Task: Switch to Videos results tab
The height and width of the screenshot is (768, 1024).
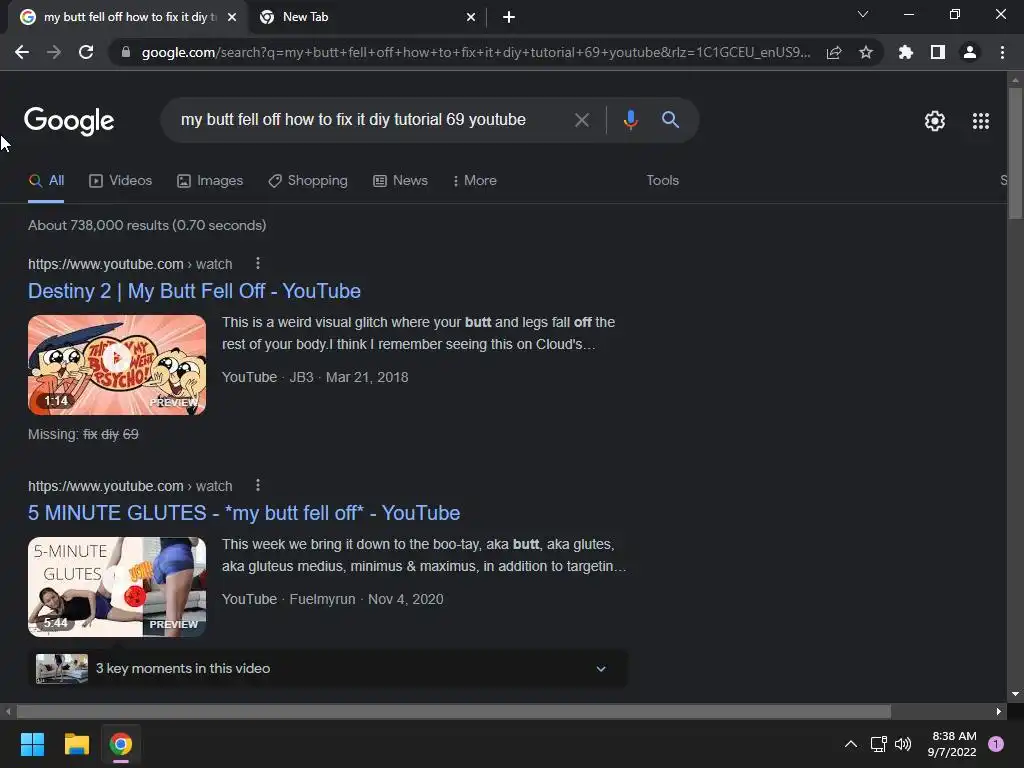Action: 121,180
